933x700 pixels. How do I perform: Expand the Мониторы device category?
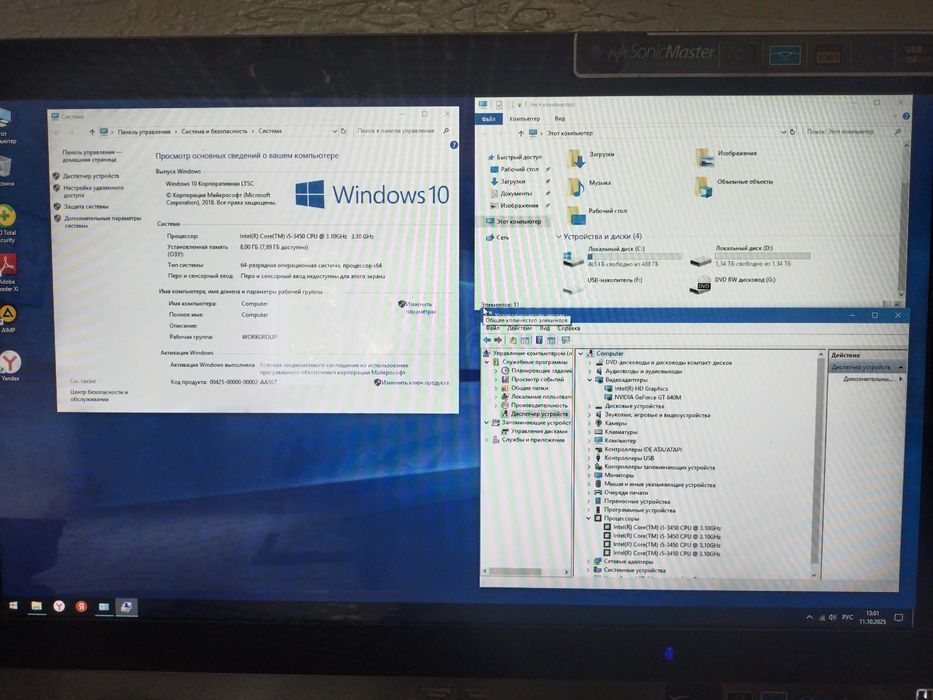(x=590, y=476)
